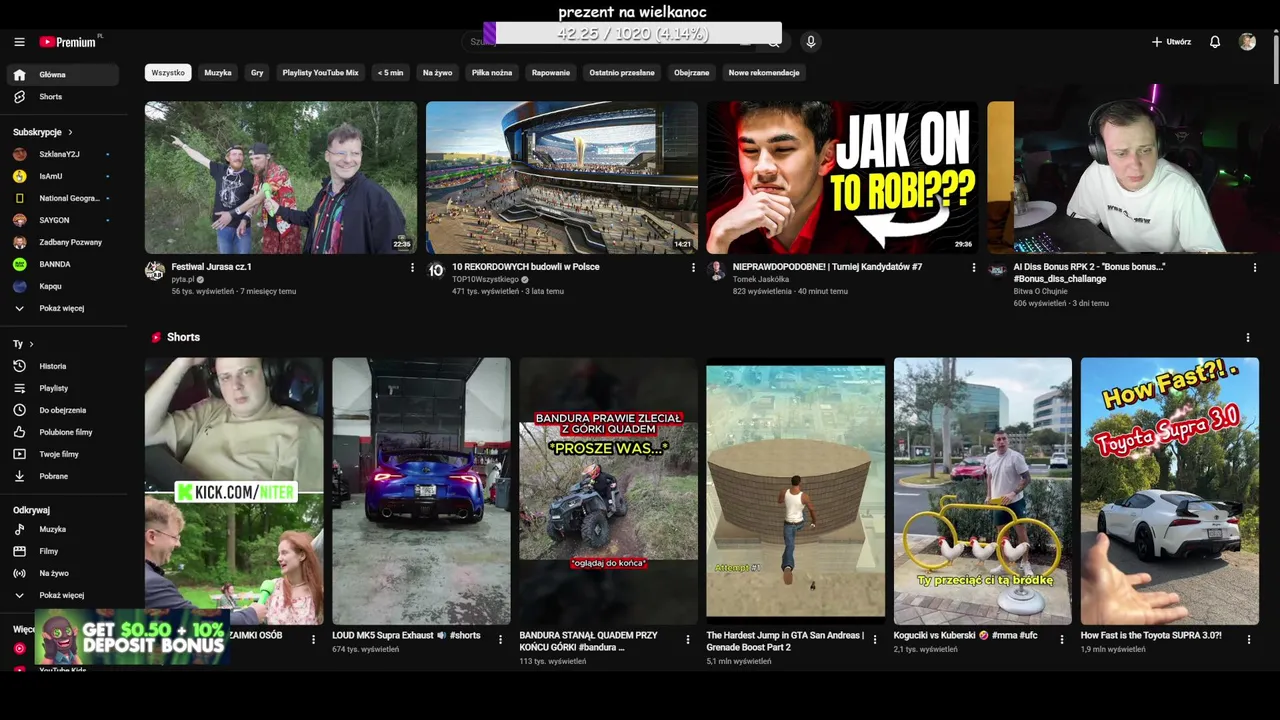Open SzklanaY2J subscription channel
1280x720 pixels.
click(x=62, y=154)
